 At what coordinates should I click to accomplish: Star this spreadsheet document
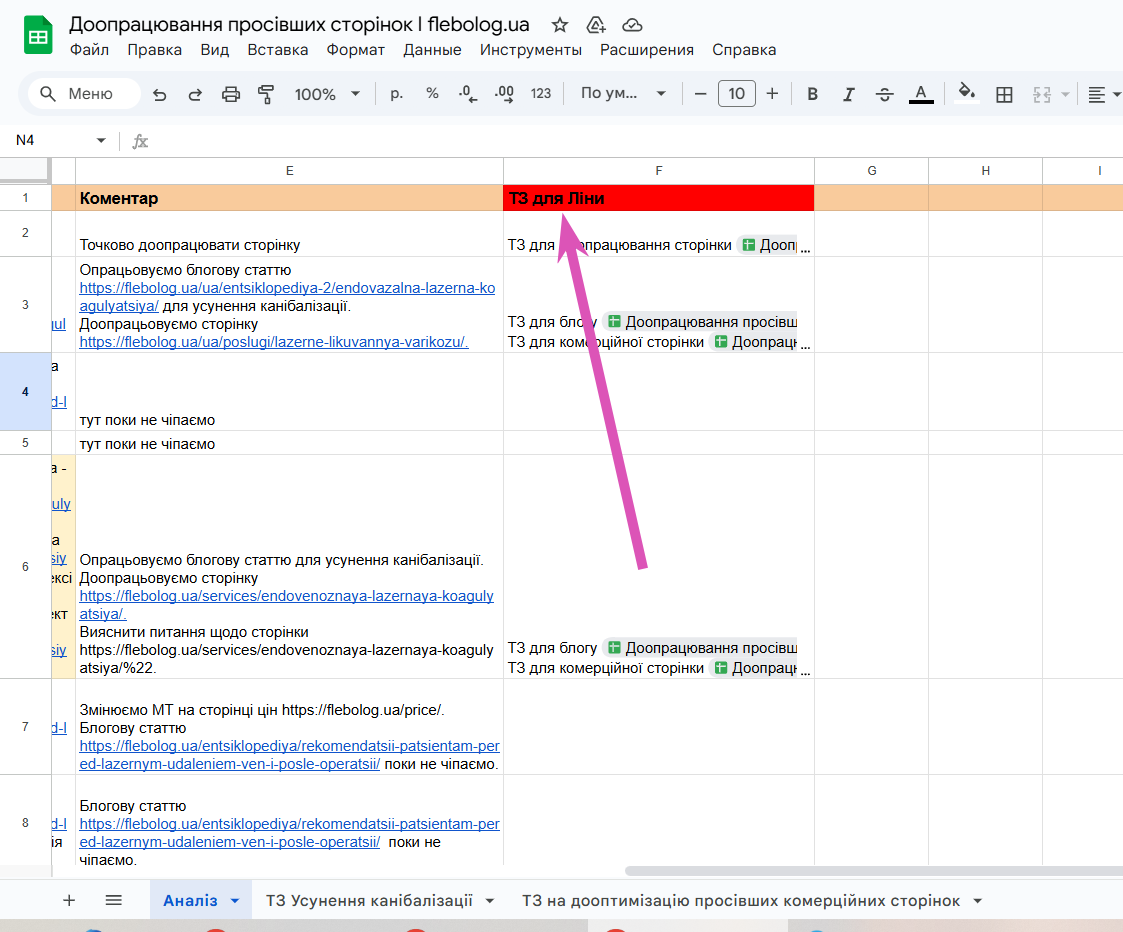(559, 25)
